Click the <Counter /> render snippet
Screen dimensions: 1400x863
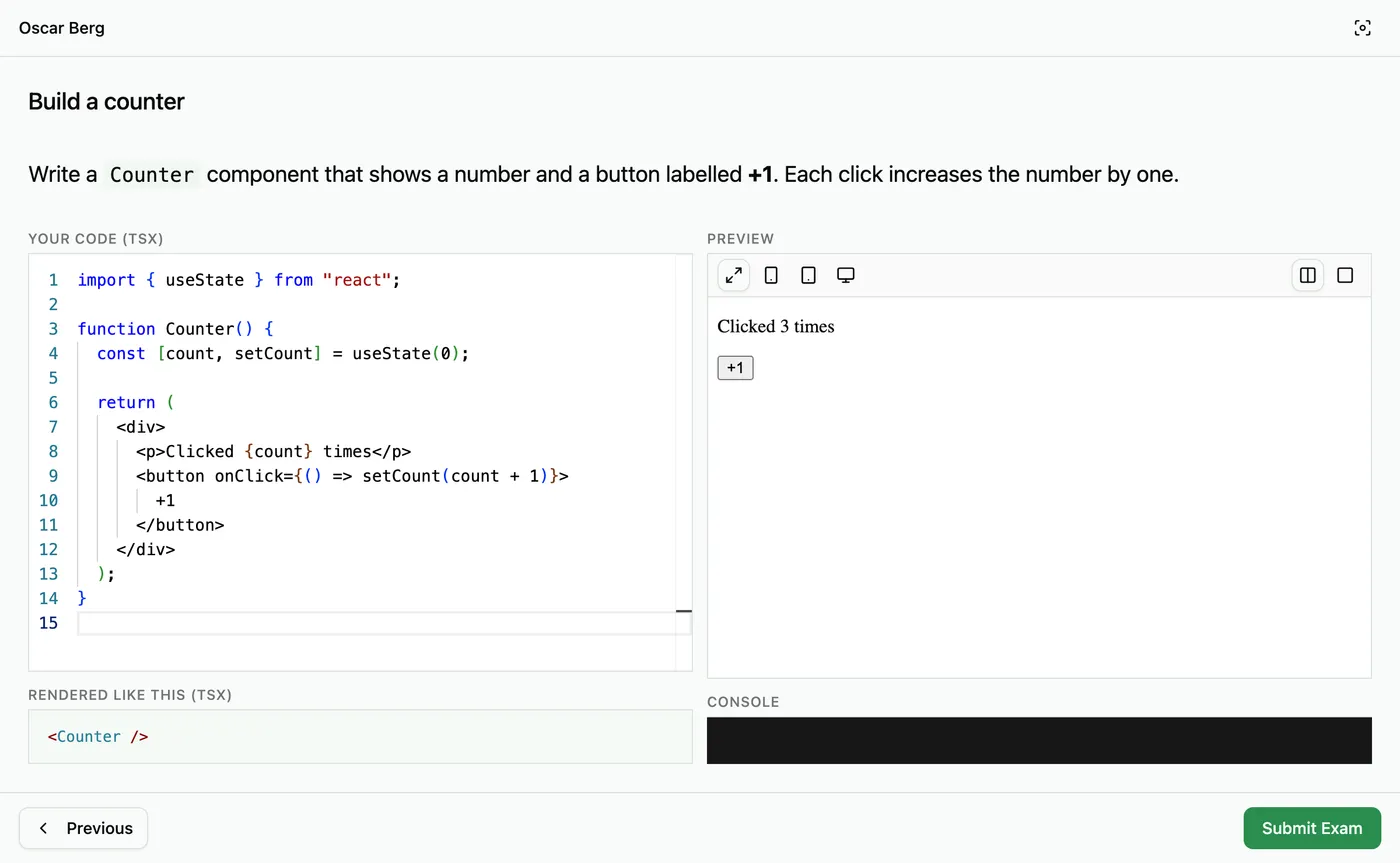click(x=98, y=737)
